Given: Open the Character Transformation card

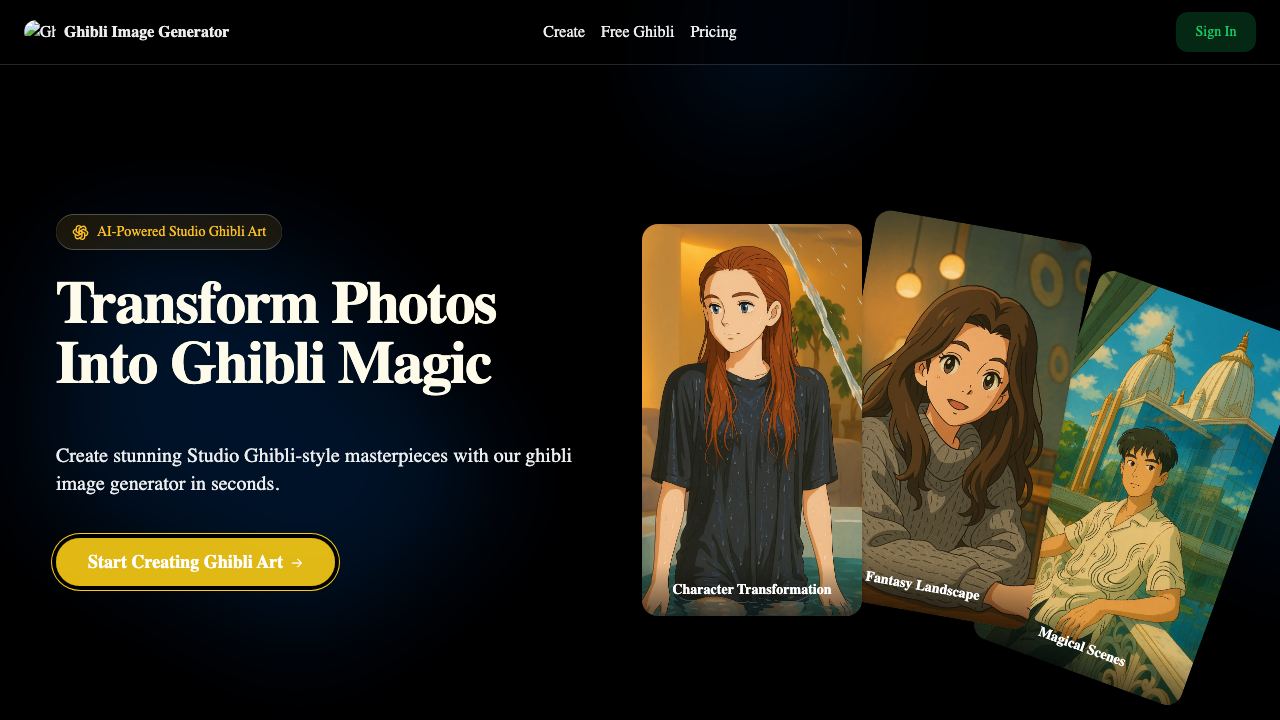Looking at the screenshot, I should (752, 420).
